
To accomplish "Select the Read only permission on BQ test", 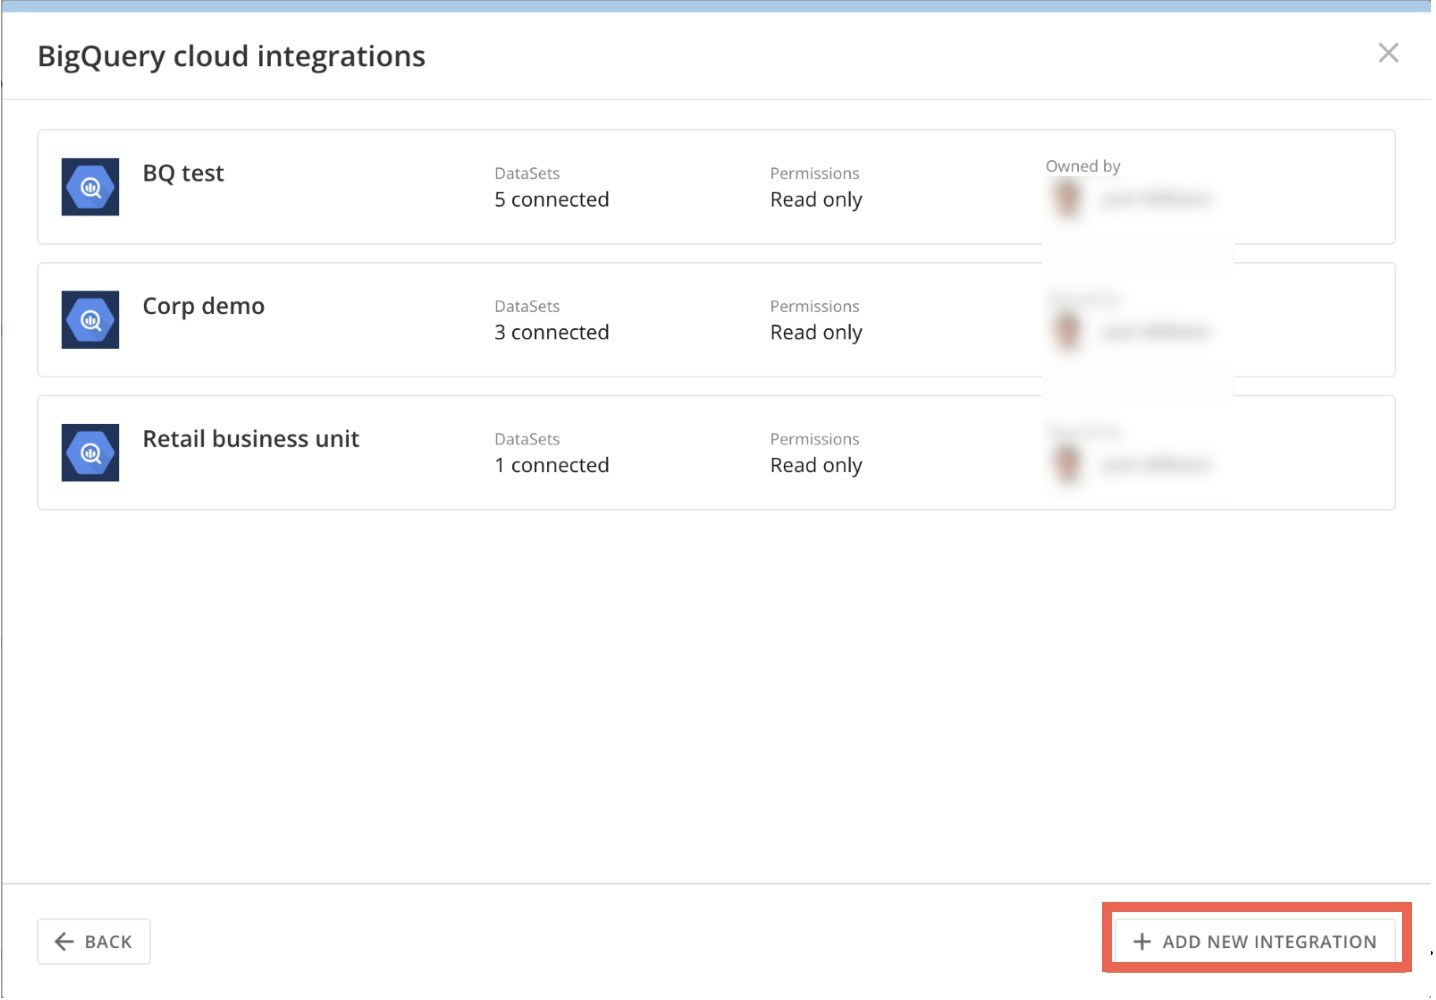I will pos(816,199).
